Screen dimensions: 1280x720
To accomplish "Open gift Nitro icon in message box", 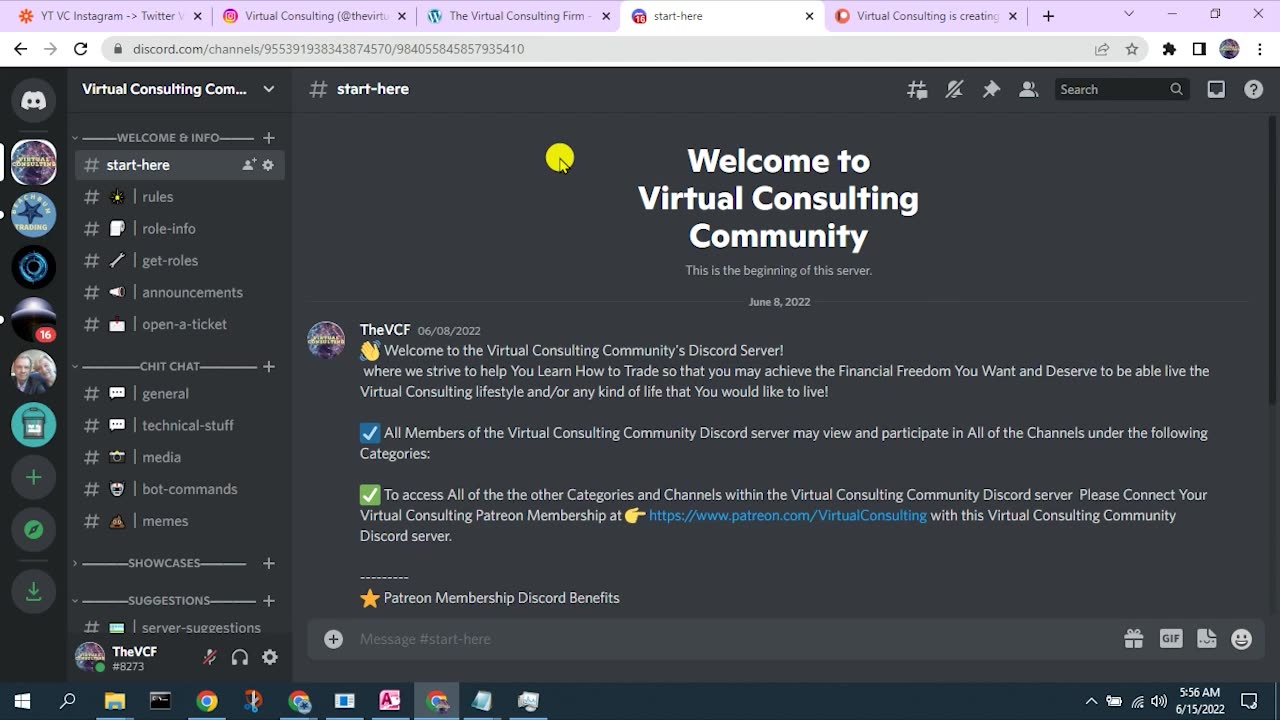I will coord(1133,639).
